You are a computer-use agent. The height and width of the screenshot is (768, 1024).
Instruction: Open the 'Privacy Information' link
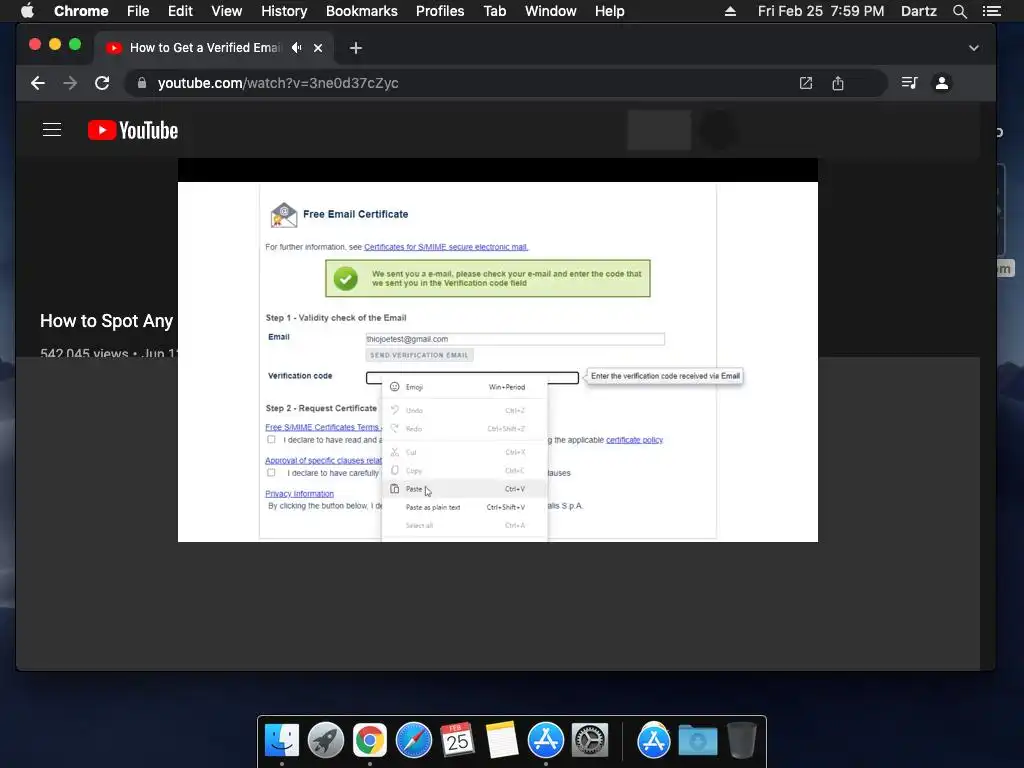click(x=299, y=494)
